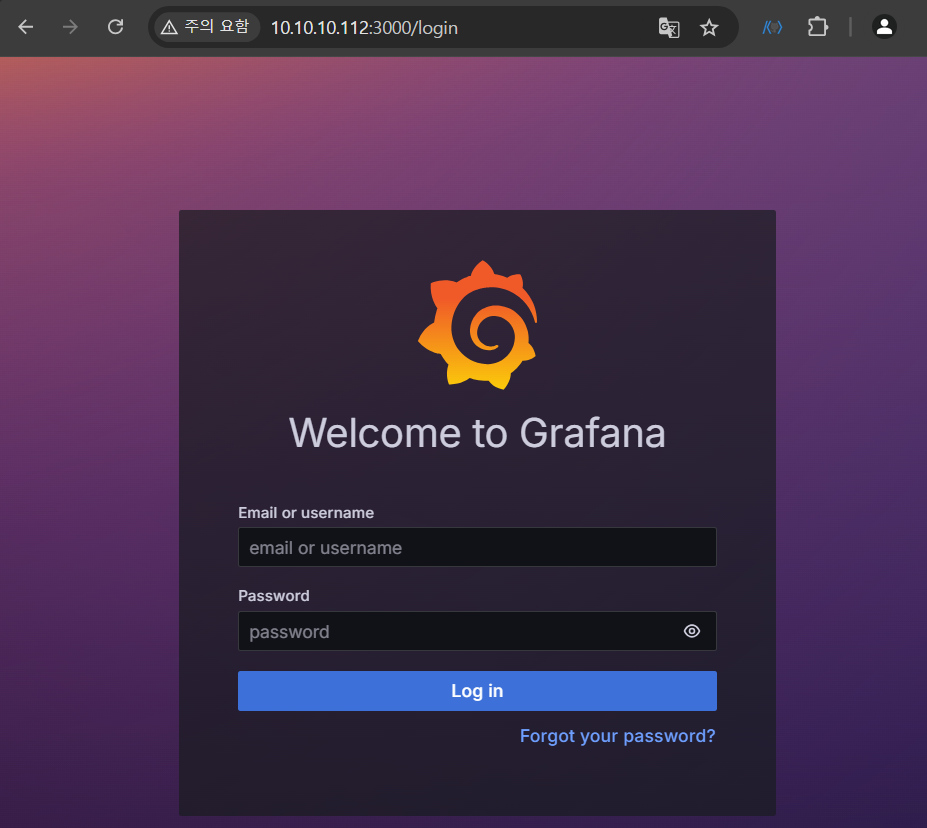Click the Grafana logo
Image resolution: width=927 pixels, height=828 pixels.
[478, 325]
